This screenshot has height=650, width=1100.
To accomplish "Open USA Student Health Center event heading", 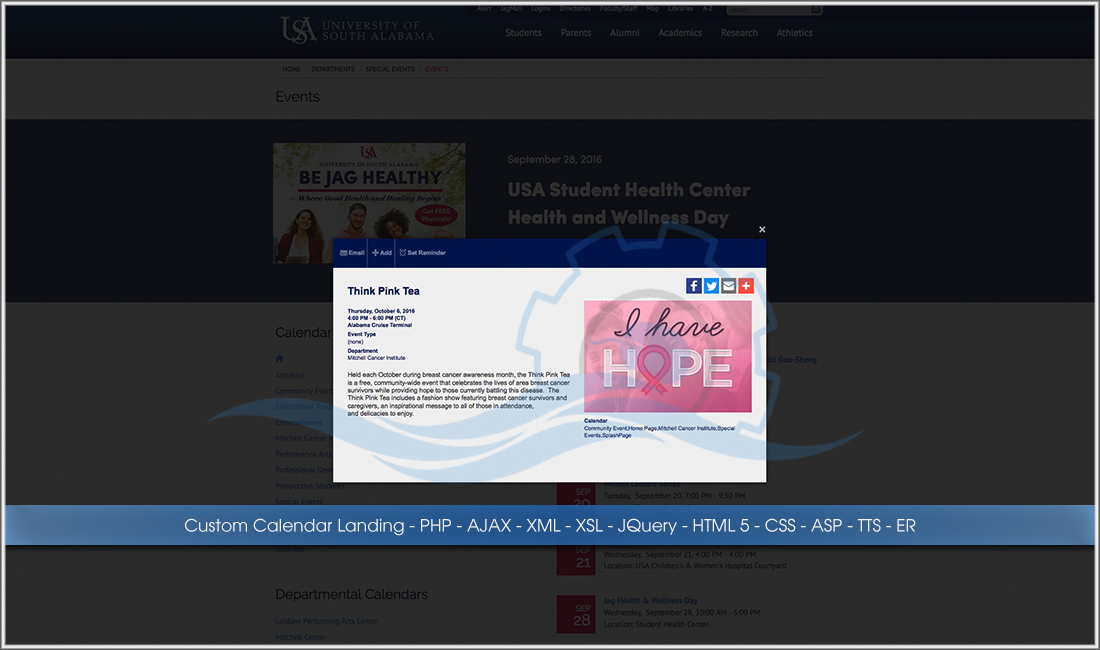I will point(629,203).
